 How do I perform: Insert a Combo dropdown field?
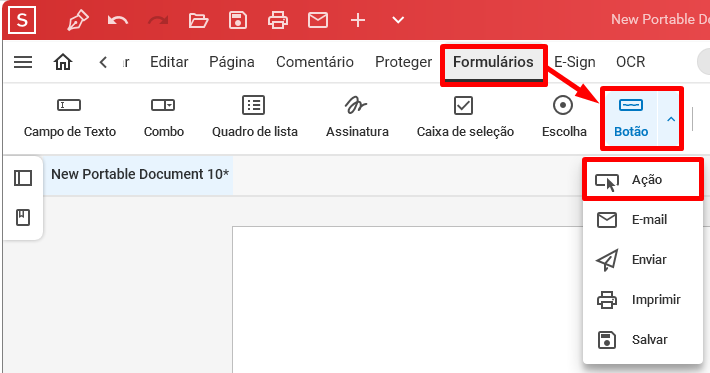point(163,117)
